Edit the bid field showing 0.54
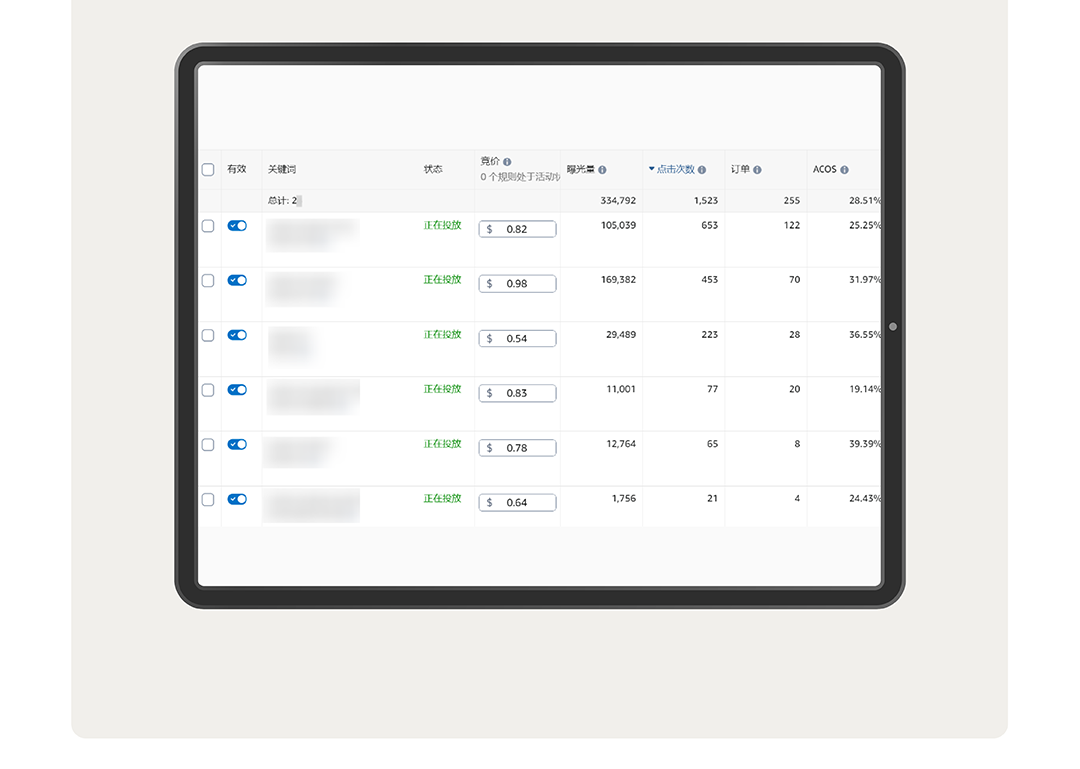 tap(517, 339)
